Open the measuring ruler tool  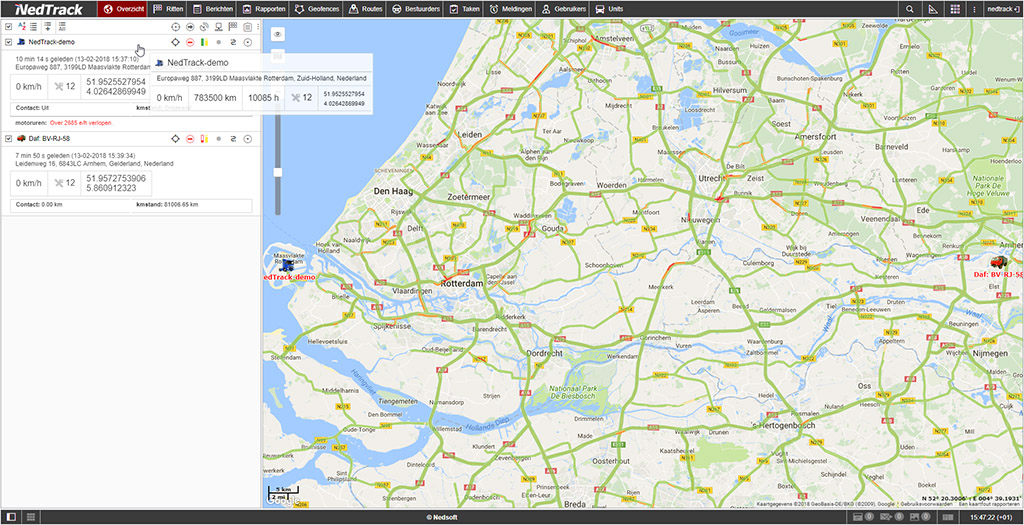coord(932,9)
